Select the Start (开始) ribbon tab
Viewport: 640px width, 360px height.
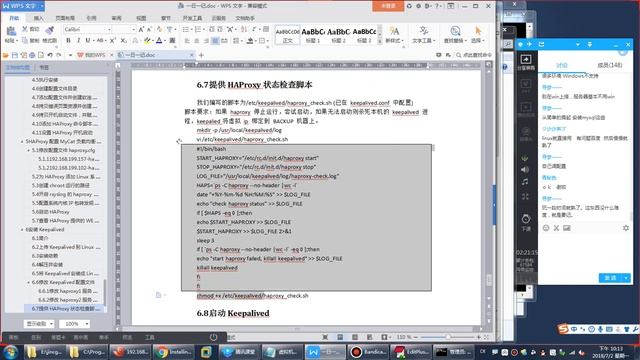click(x=14, y=18)
